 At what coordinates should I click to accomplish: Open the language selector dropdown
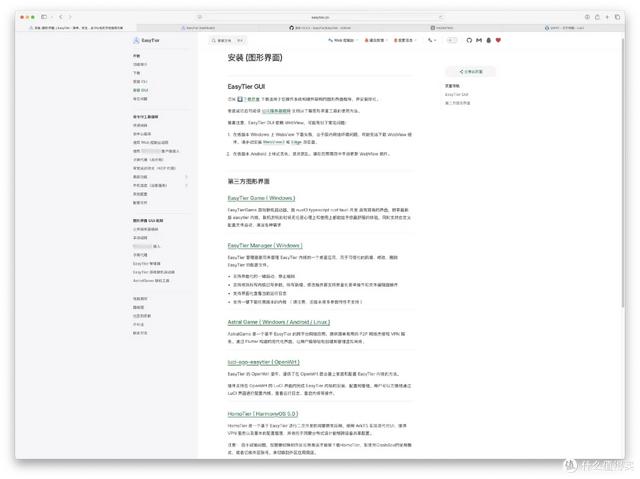(x=432, y=40)
